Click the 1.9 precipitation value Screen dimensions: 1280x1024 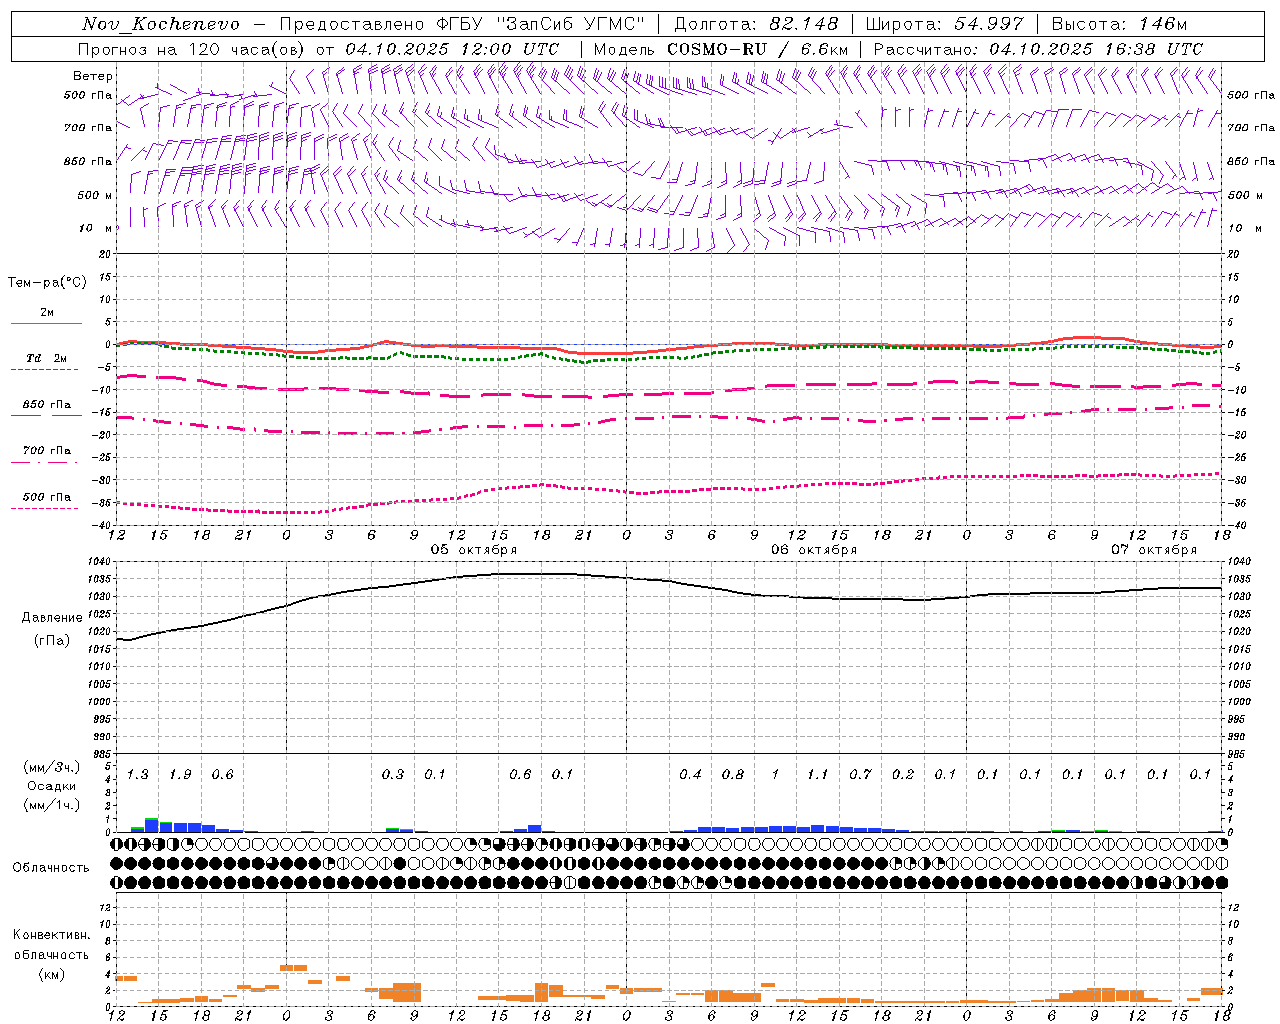(180, 775)
